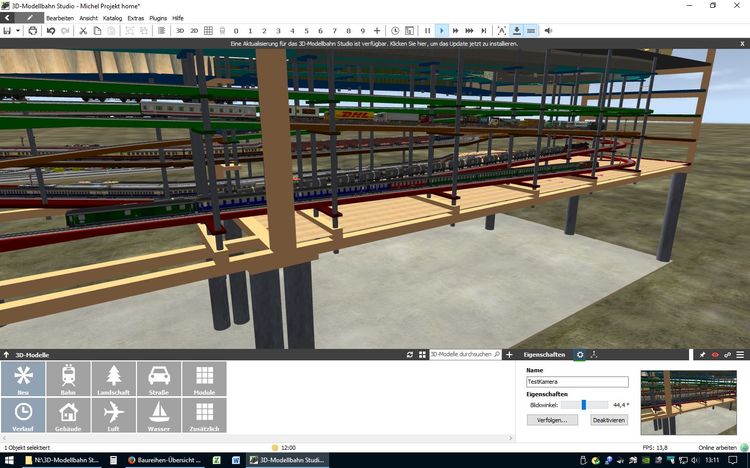Step simulation forward one frame
This screenshot has height=468, width=750.
pyautogui.click(x=484, y=31)
